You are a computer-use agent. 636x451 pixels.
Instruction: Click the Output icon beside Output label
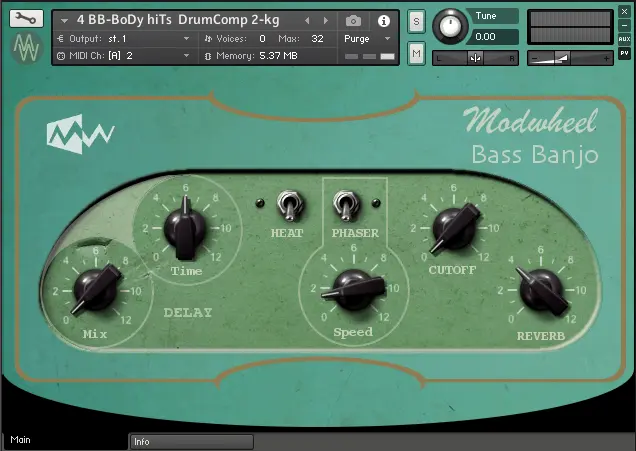click(x=61, y=39)
